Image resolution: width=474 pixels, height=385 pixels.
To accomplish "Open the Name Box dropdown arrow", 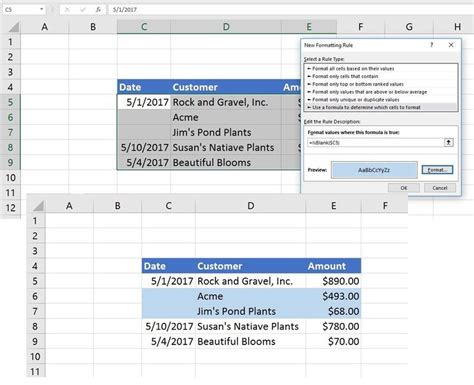I will click(x=42, y=9).
